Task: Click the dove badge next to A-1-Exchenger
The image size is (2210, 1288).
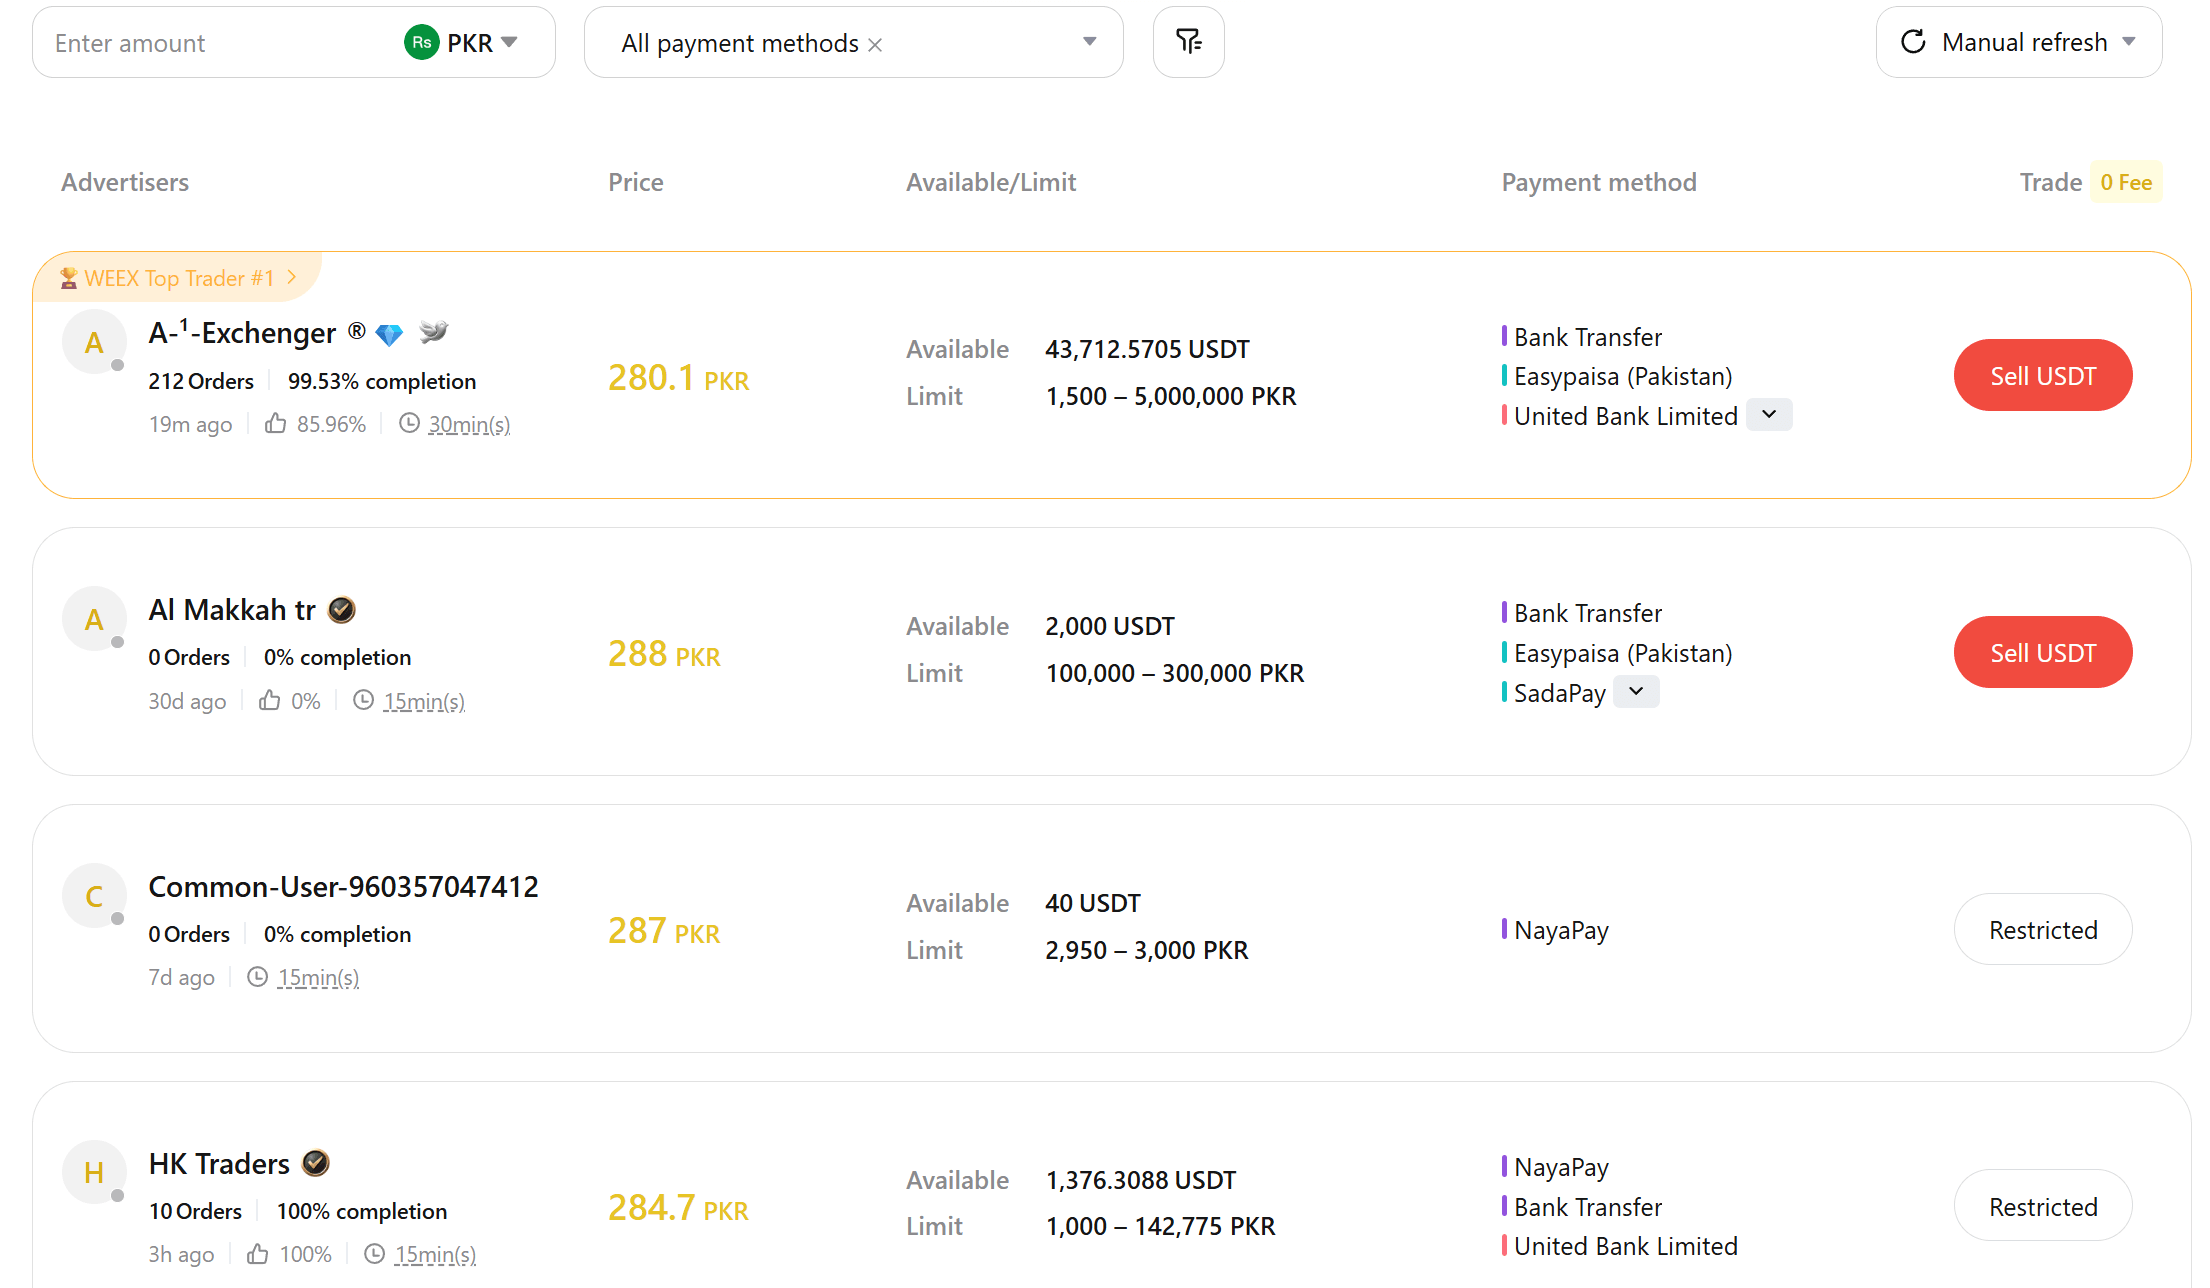Action: coord(433,331)
